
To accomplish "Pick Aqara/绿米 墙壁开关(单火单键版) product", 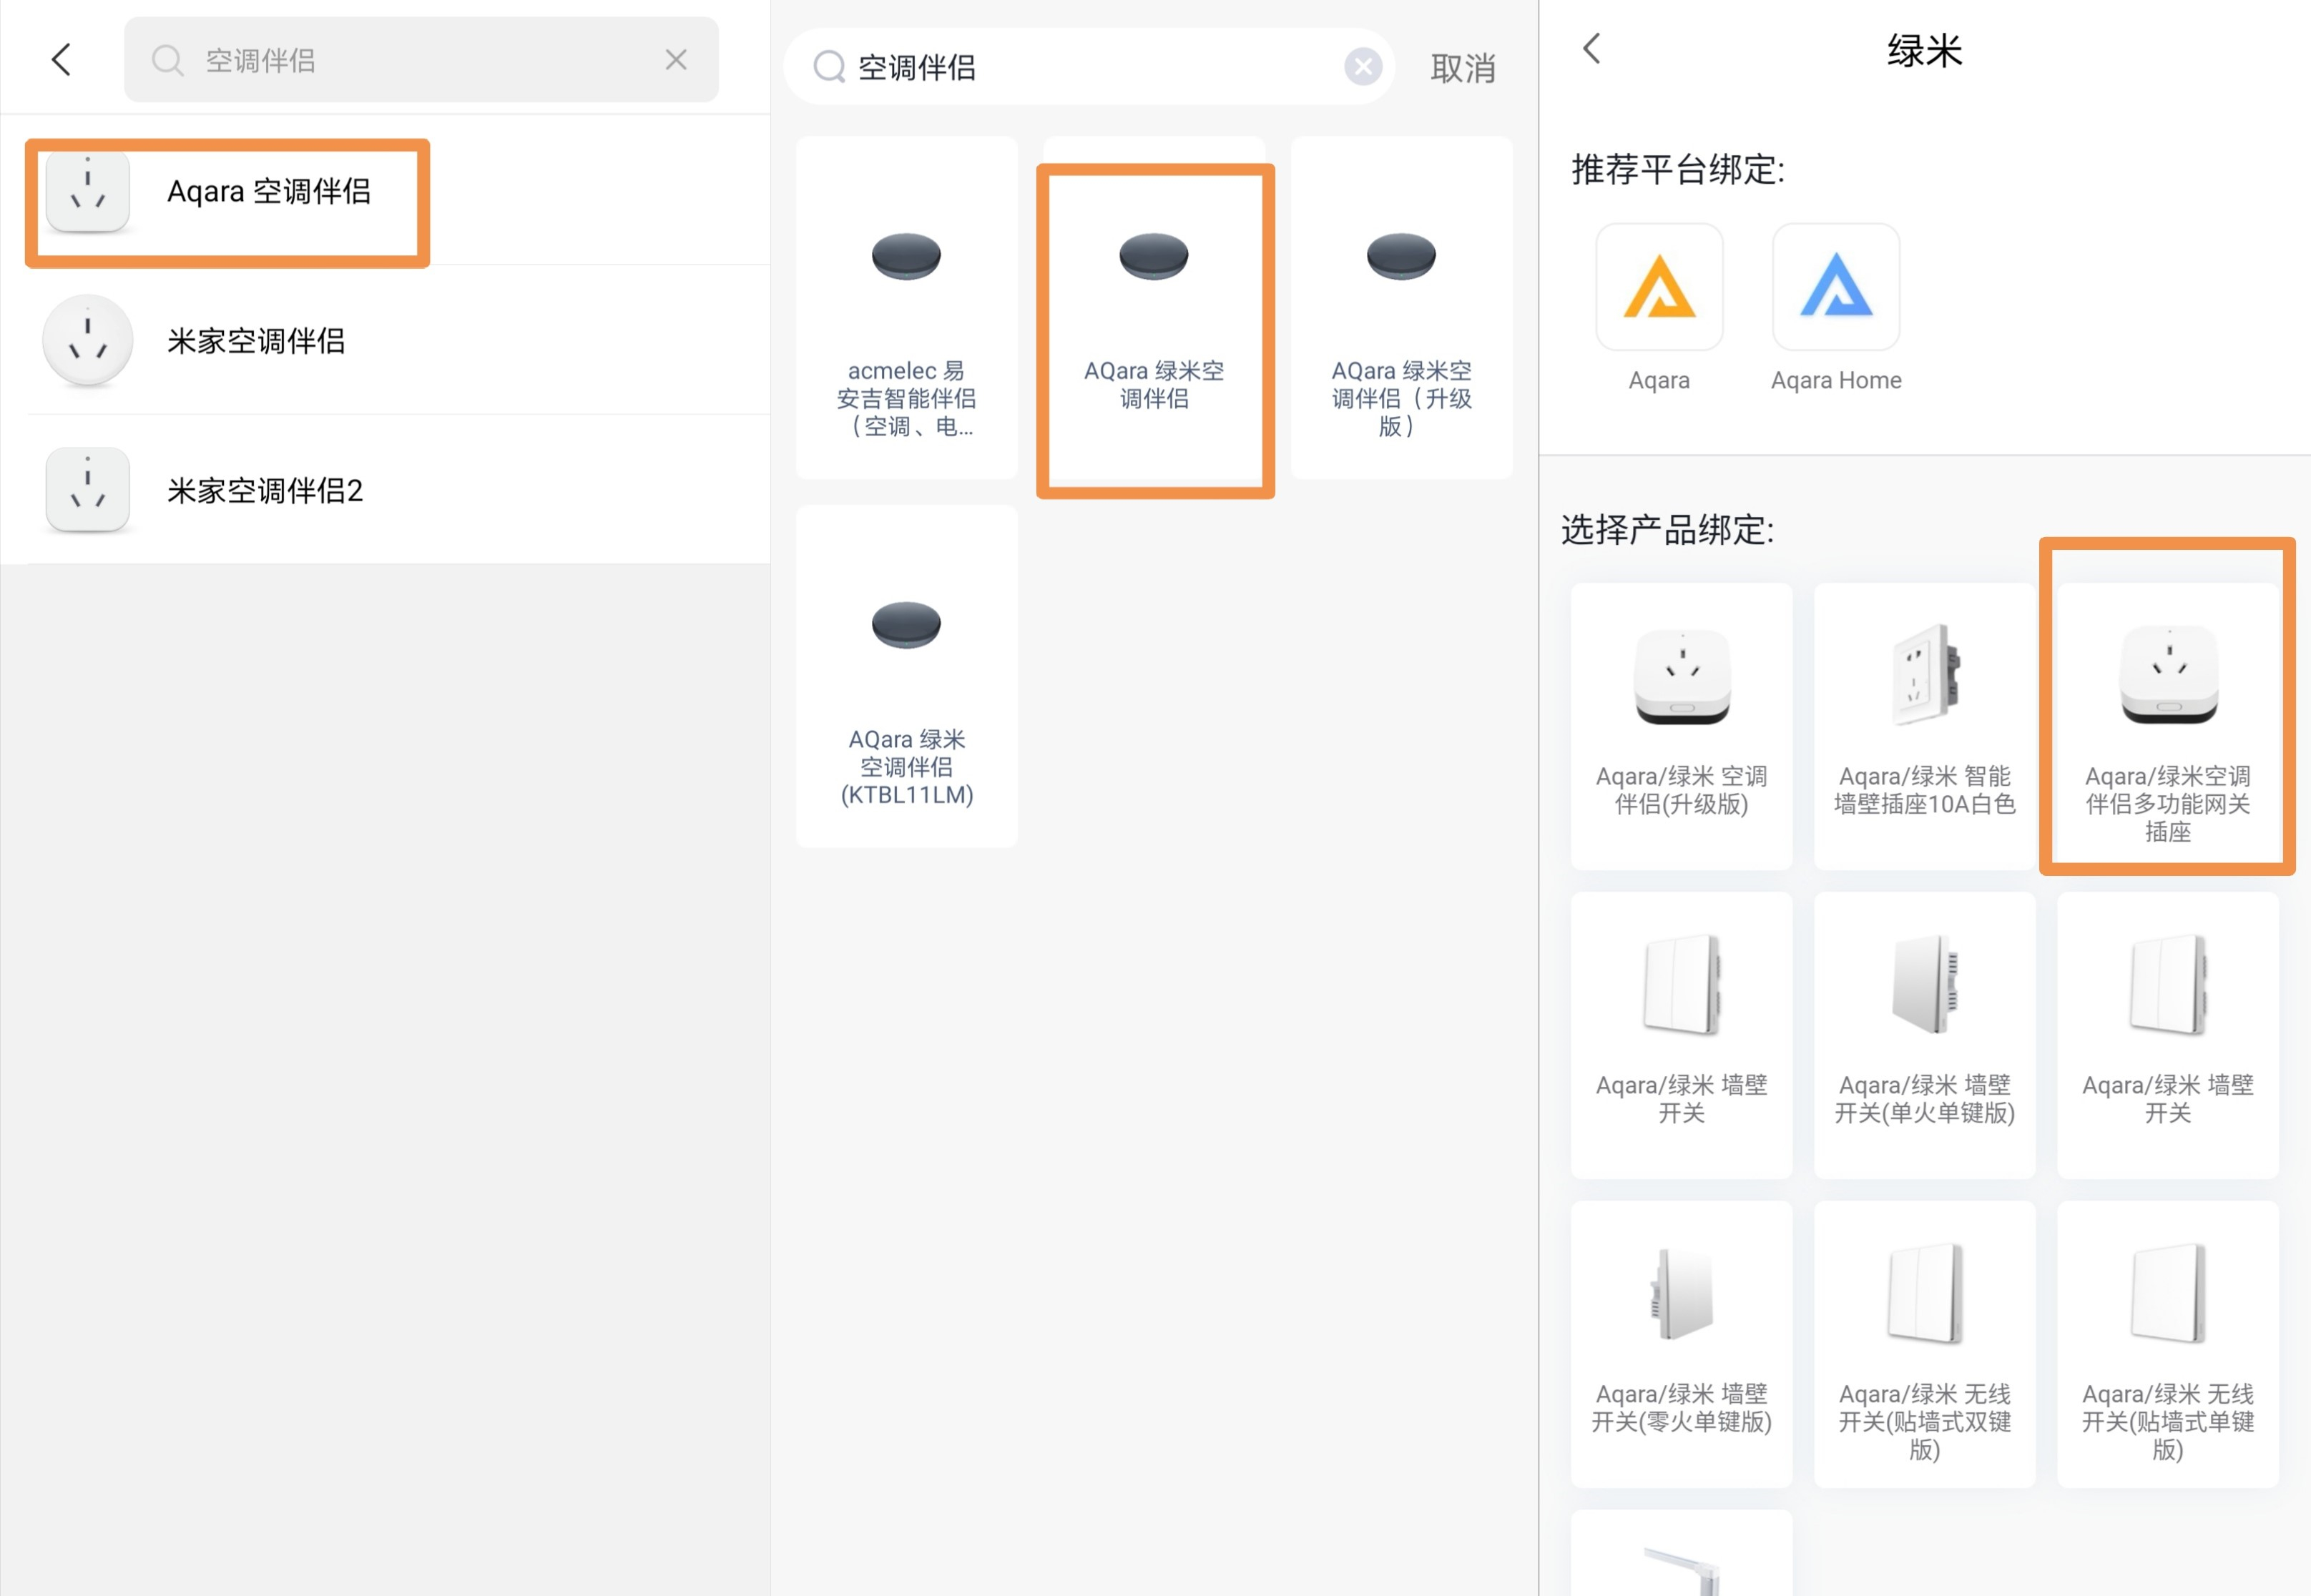I will tap(1924, 1034).
